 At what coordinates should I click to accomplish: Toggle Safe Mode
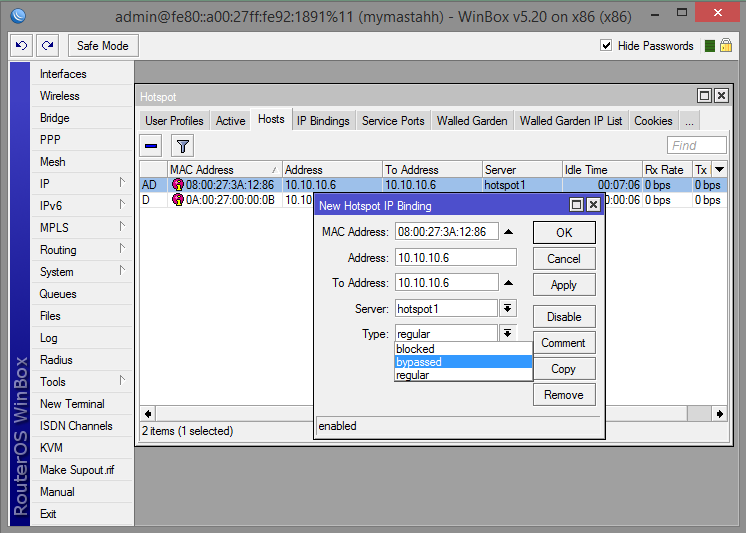103,46
